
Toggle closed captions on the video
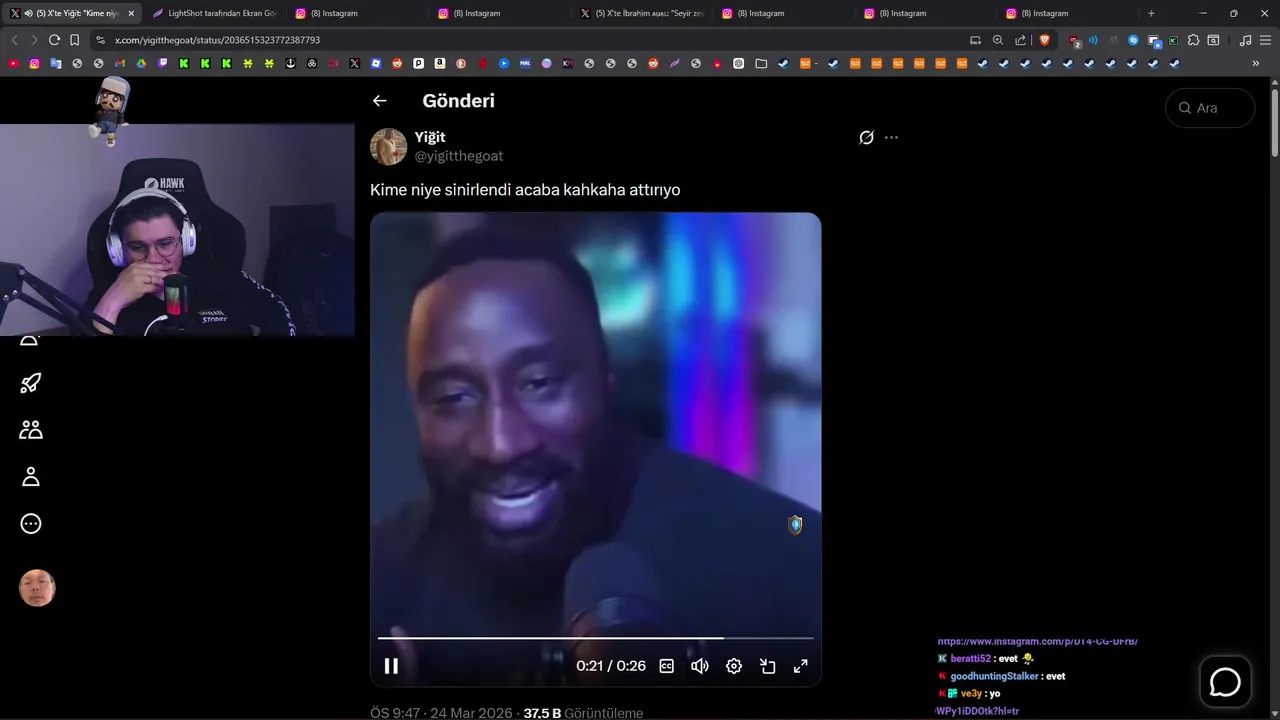[x=666, y=666]
